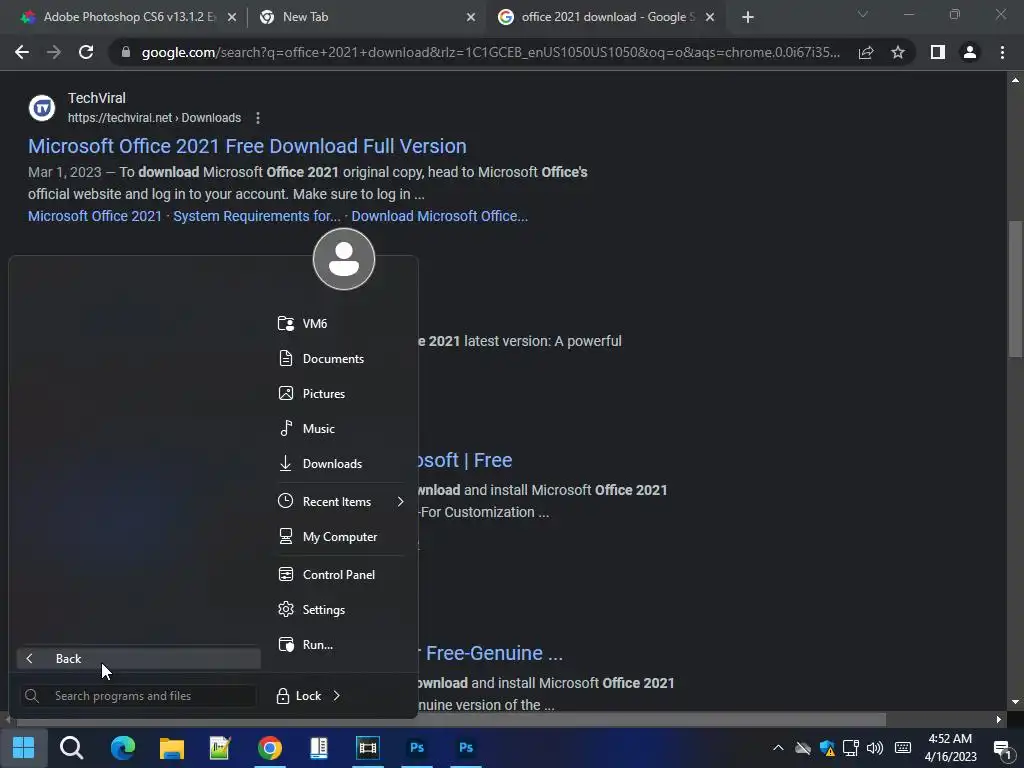The width and height of the screenshot is (1024, 768).
Task: Click the VM6 folder icon
Action: tap(285, 323)
